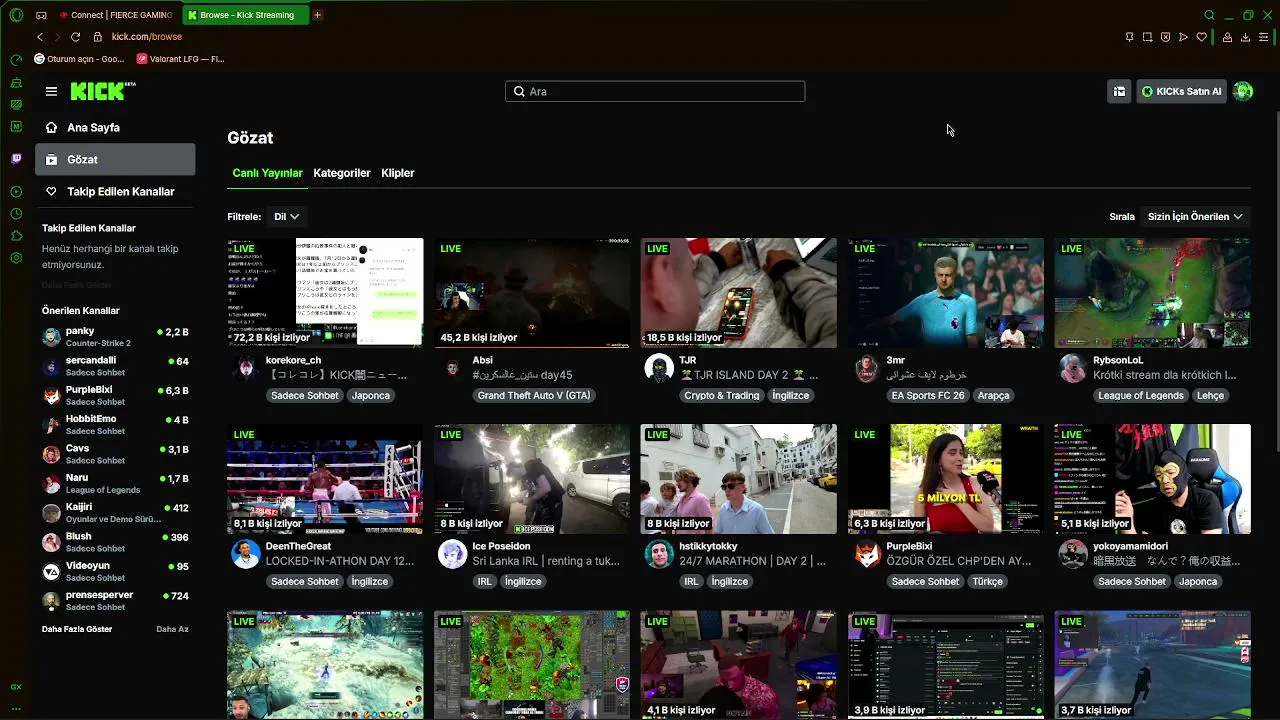Open the Kick gift drops icon button
Viewport: 1280px width, 720px height.
[x=1119, y=91]
